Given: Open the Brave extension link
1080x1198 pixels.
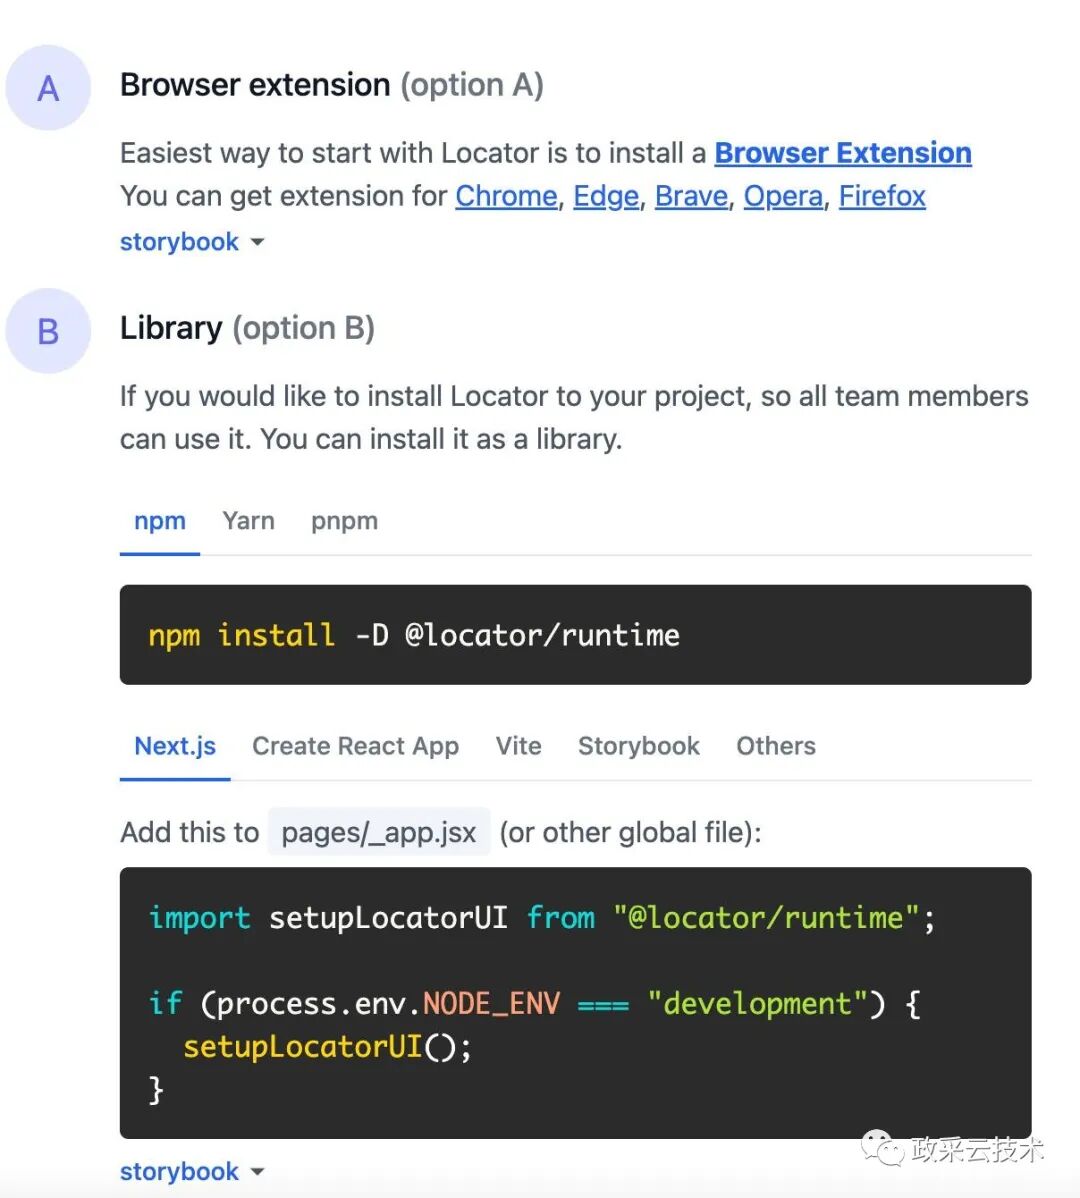Looking at the screenshot, I should point(691,196).
